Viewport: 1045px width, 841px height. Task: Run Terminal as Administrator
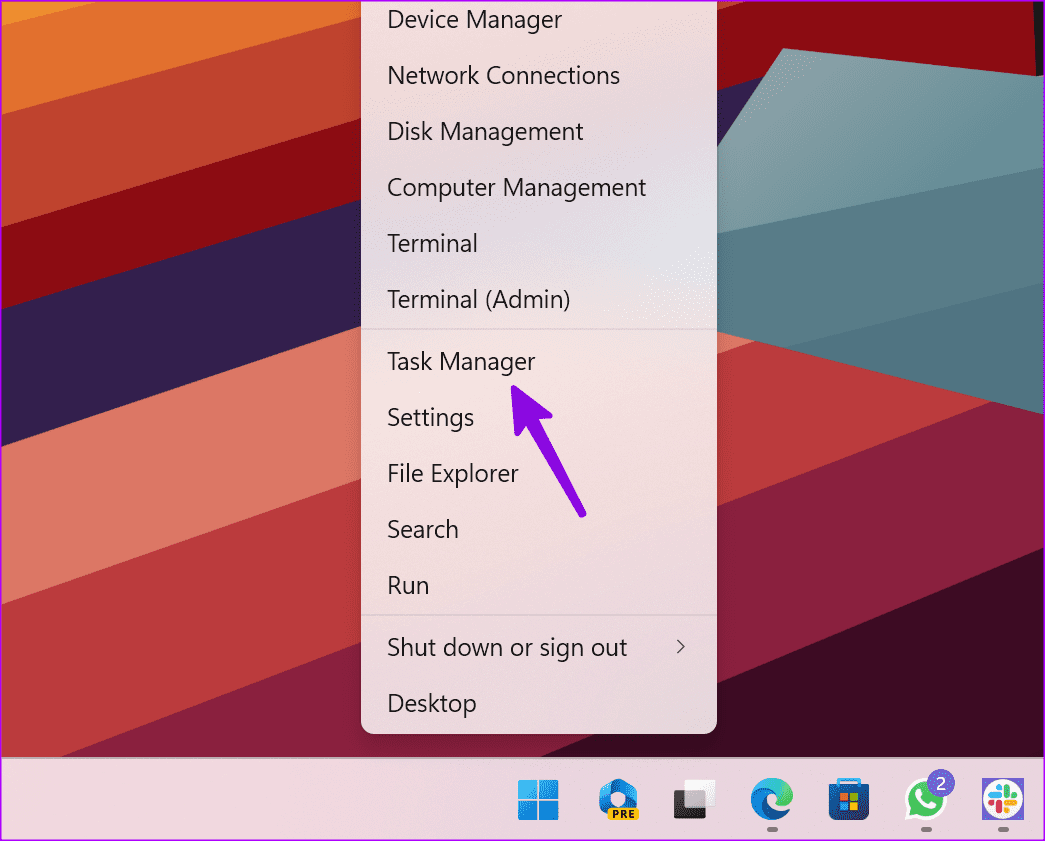click(479, 299)
